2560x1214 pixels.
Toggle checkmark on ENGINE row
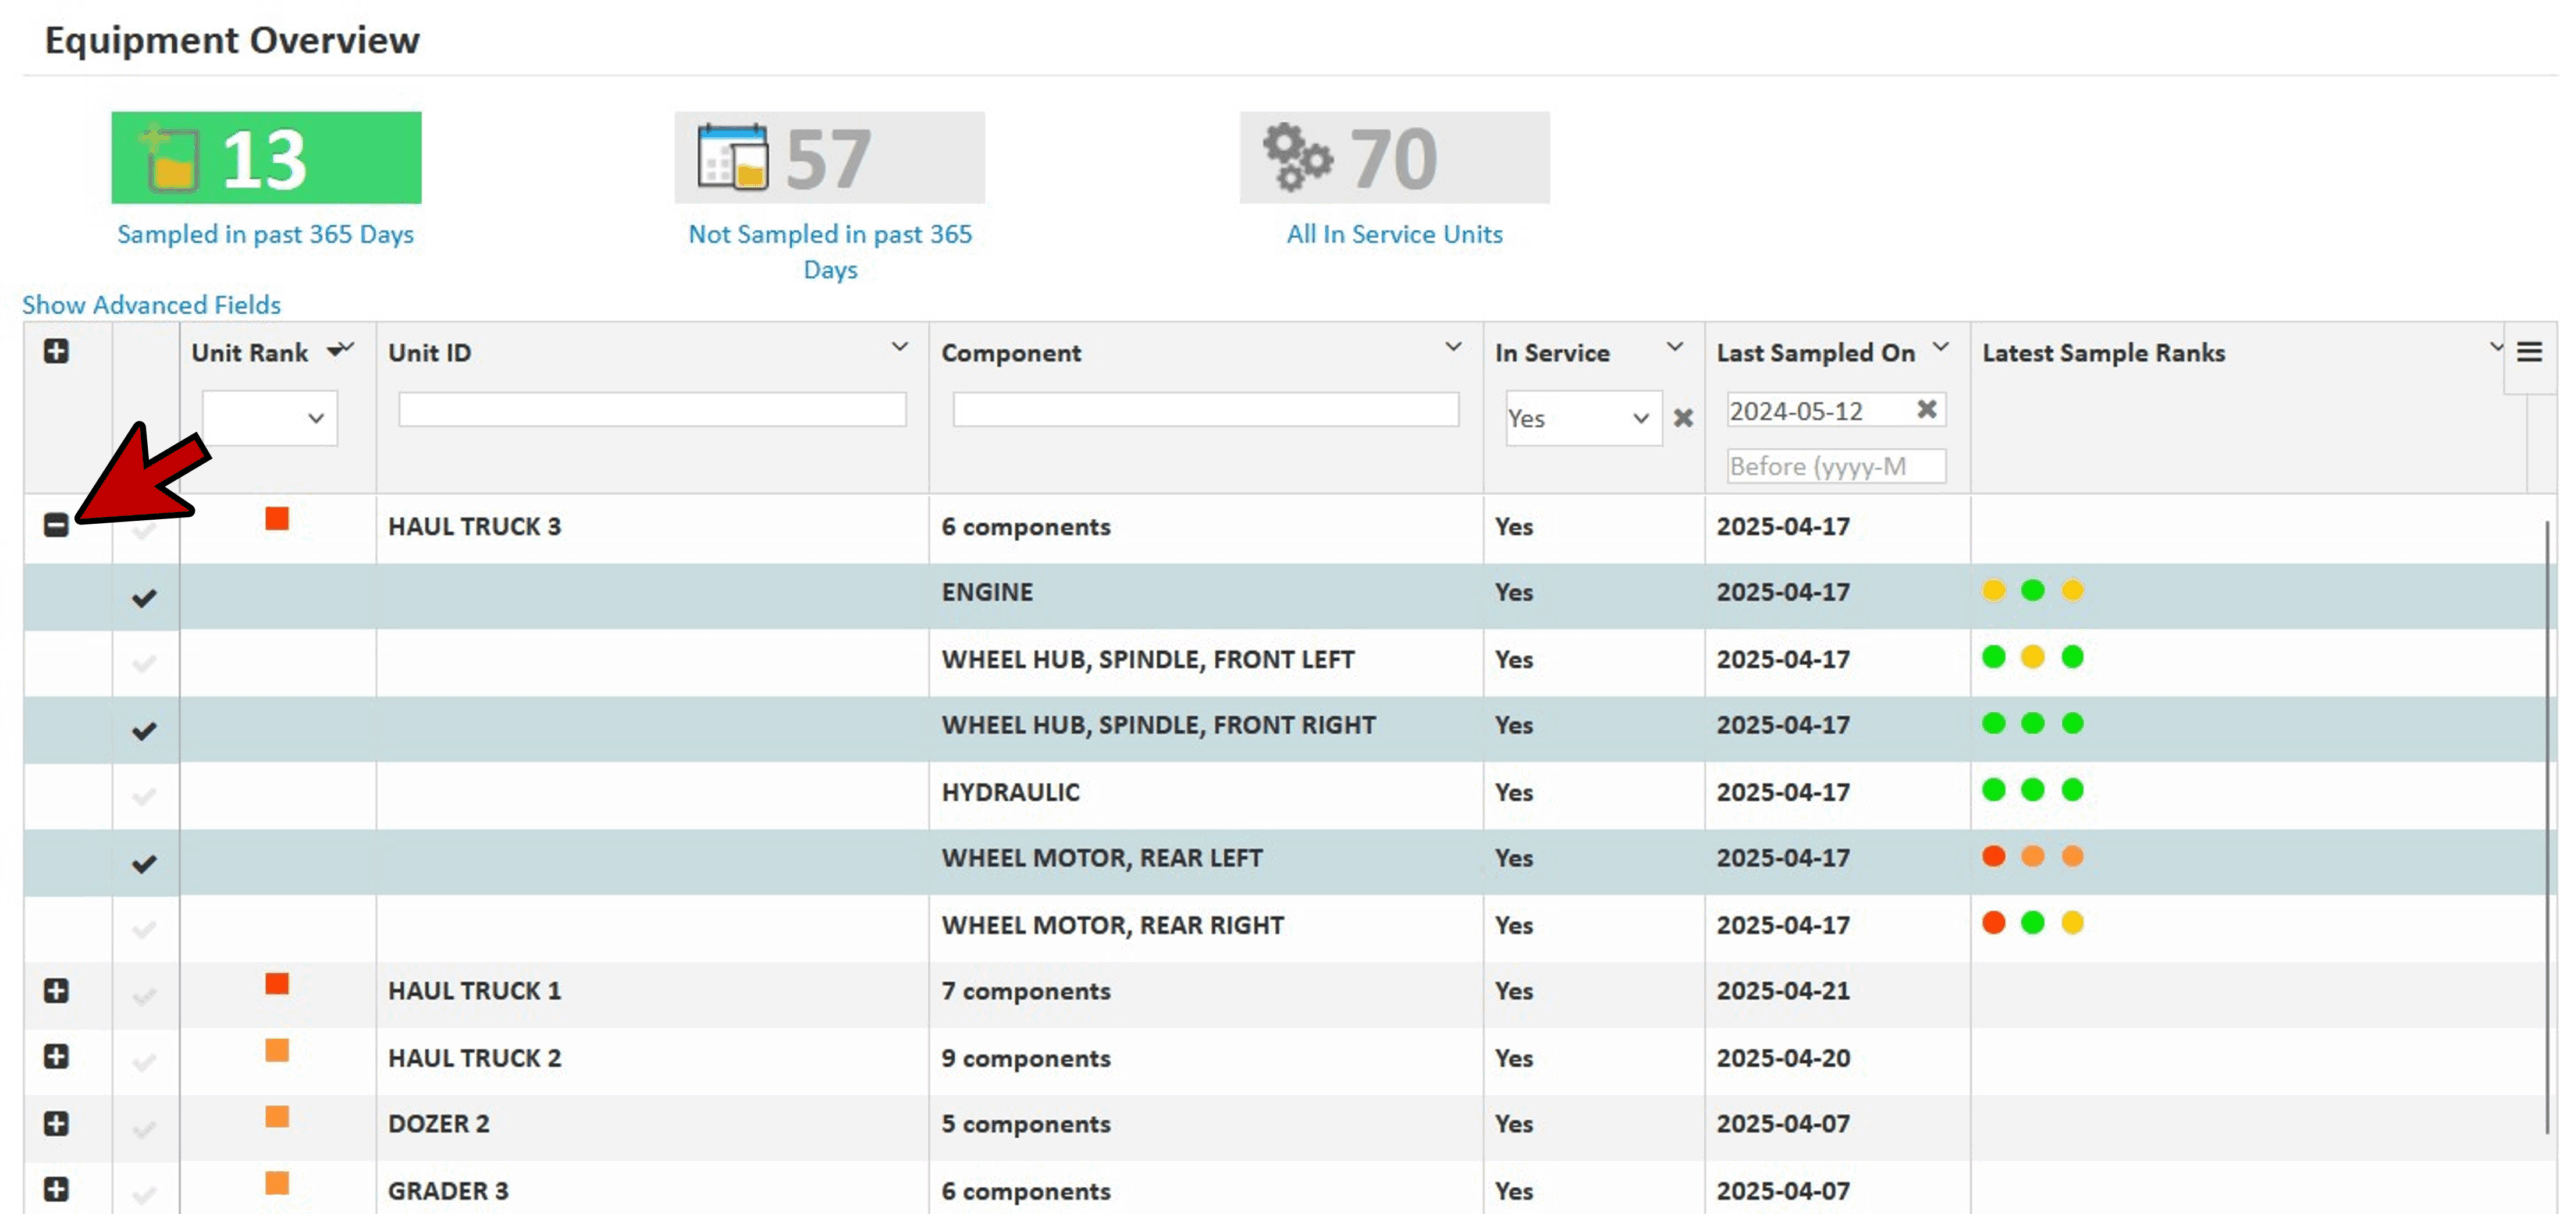pyautogui.click(x=144, y=597)
